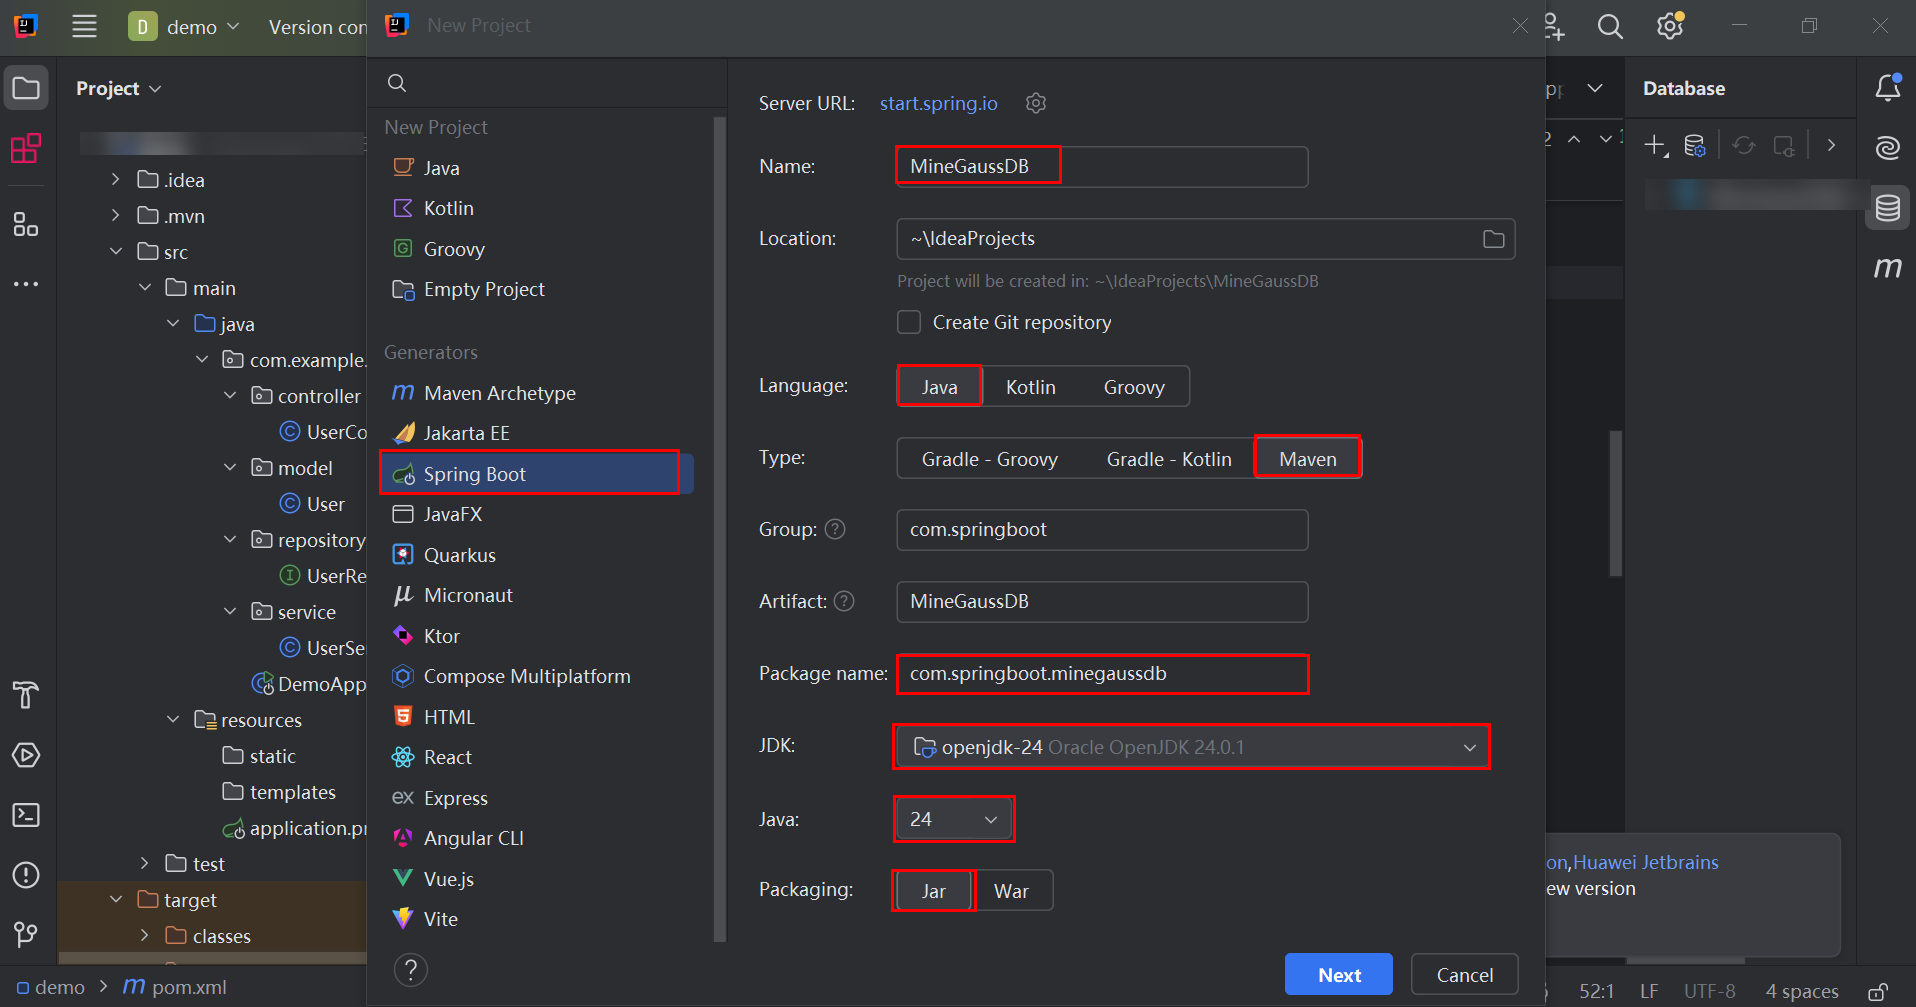Viewport: 1916px width, 1007px height.
Task: Show help for the Artifact field
Action: click(x=844, y=601)
